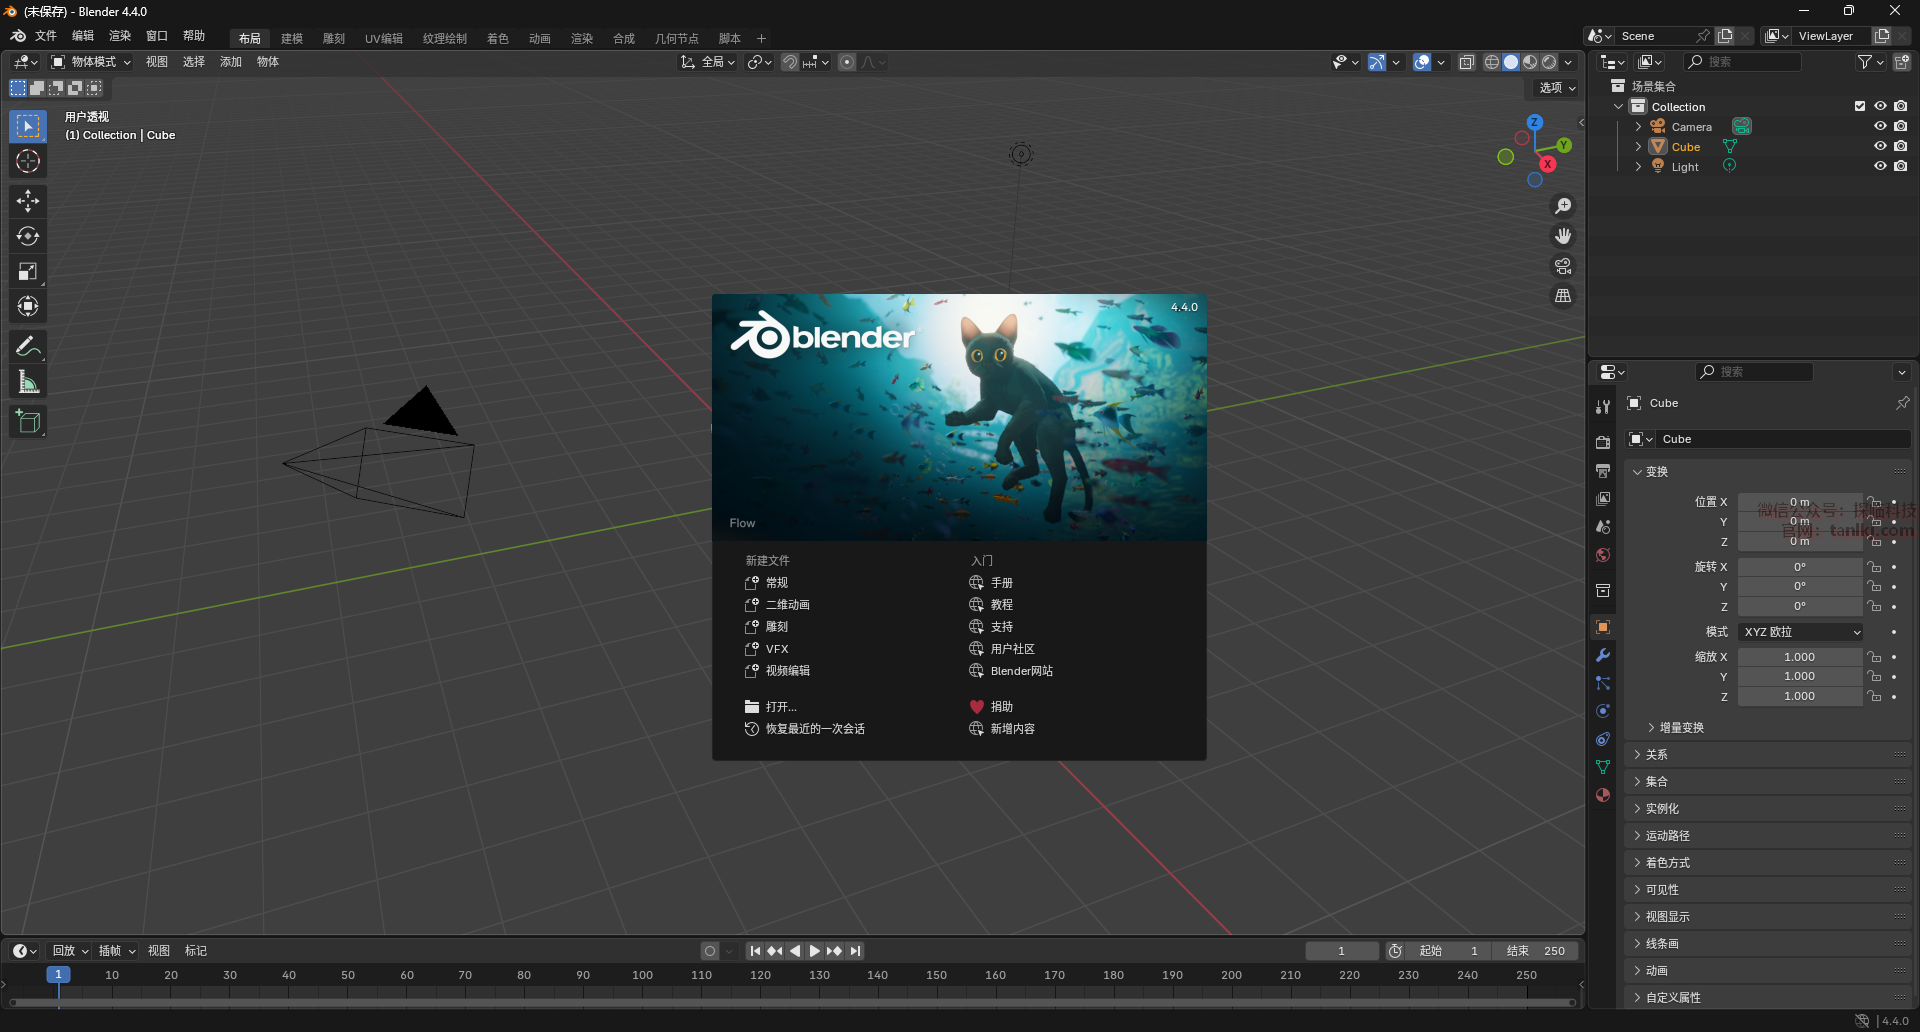The image size is (1920, 1032).
Task: Toggle viewport visibility of the Light
Action: click(x=1880, y=166)
